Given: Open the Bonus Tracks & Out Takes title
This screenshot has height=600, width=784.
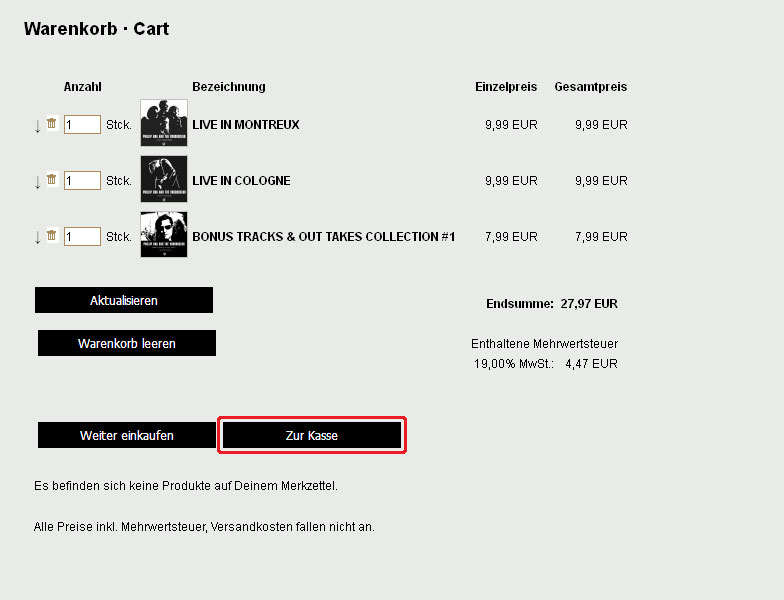Looking at the screenshot, I should pos(323,237).
